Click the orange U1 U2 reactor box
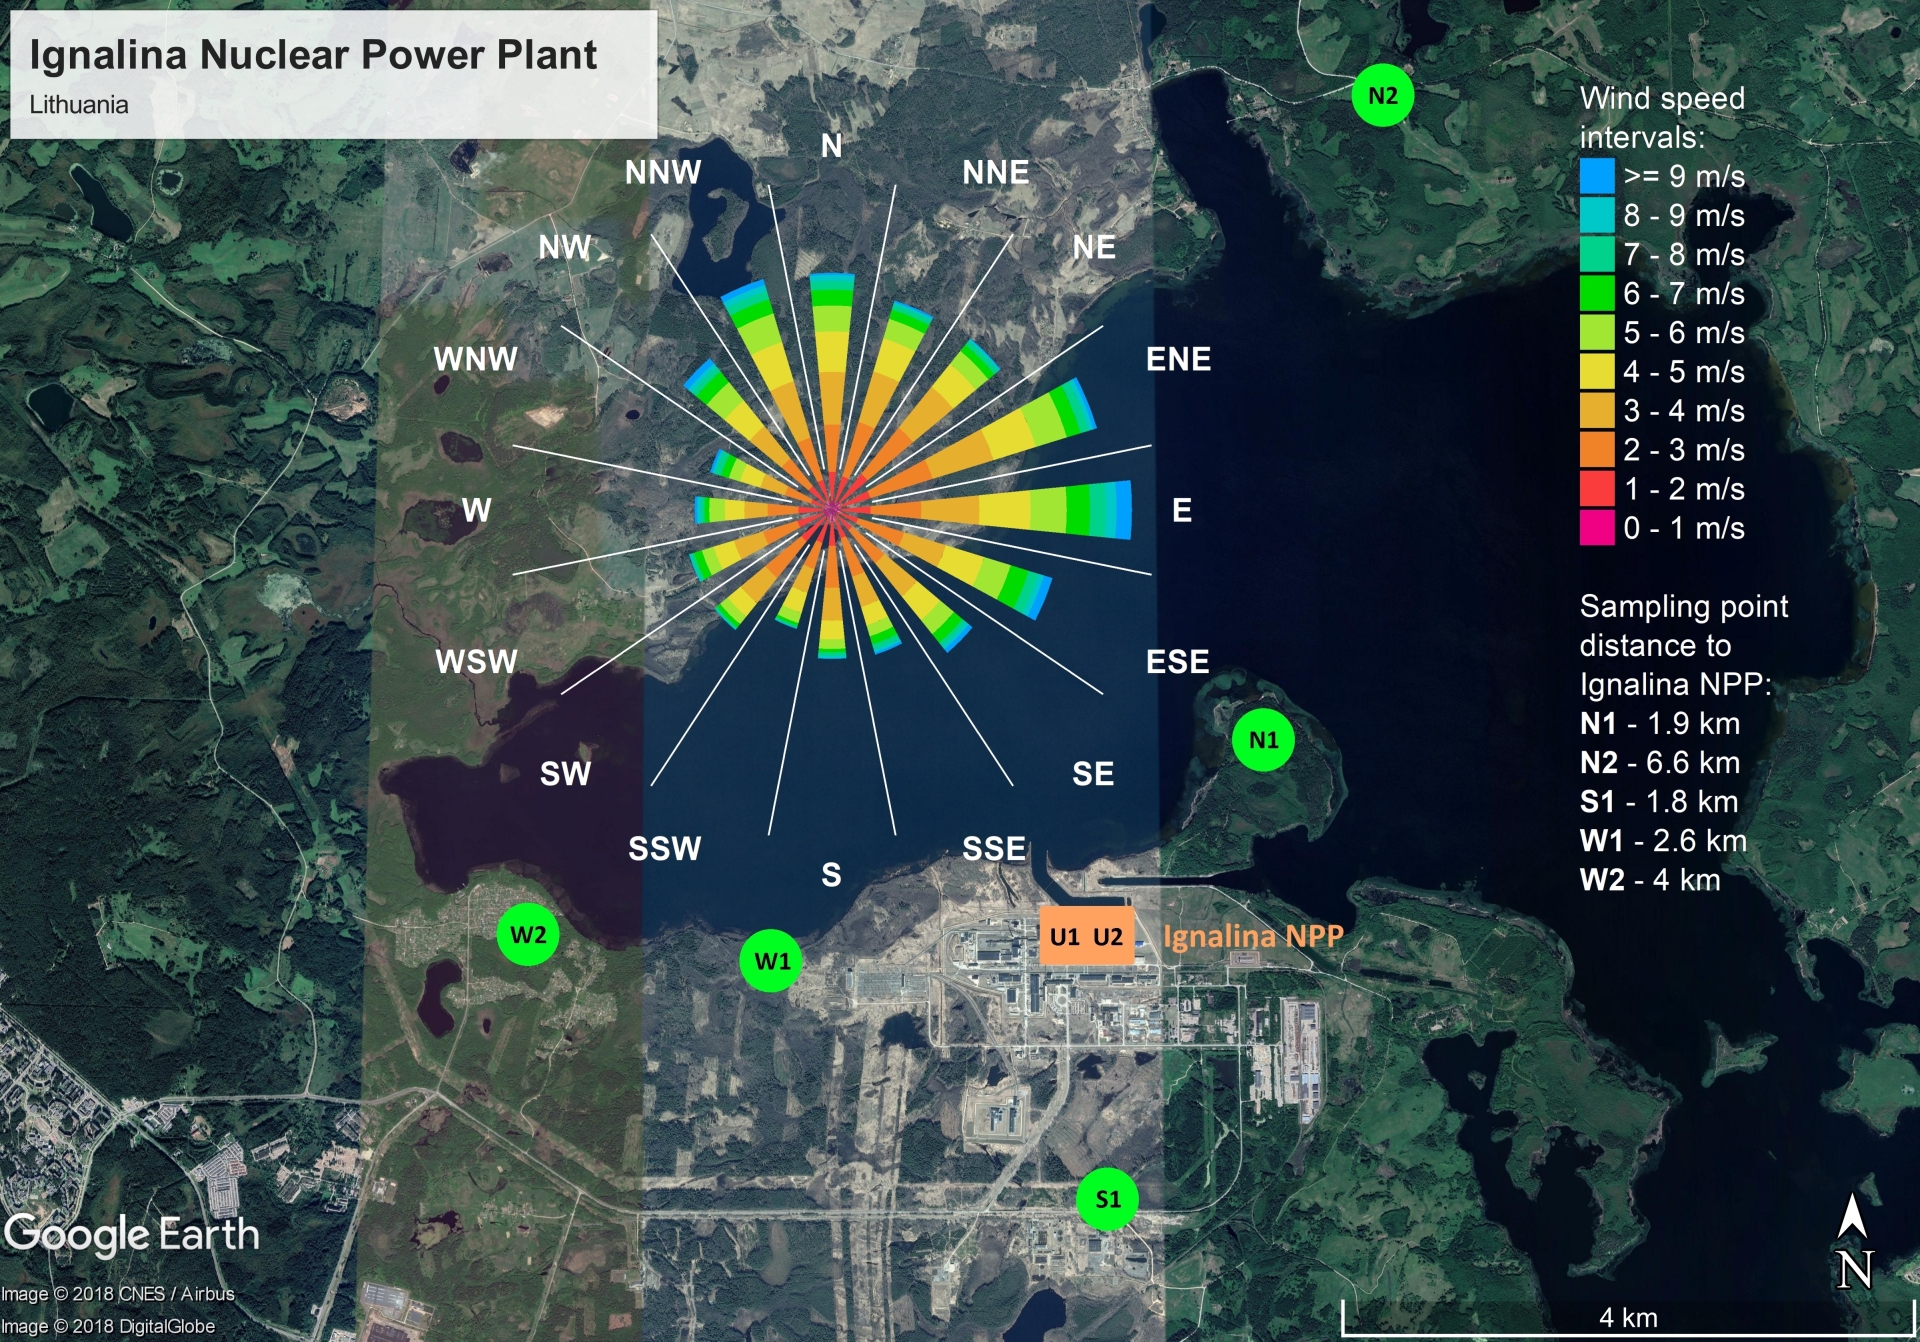 point(1086,936)
